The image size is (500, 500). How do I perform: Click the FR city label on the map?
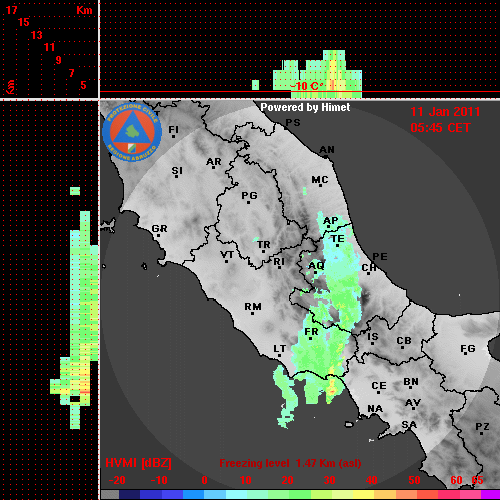311,332
